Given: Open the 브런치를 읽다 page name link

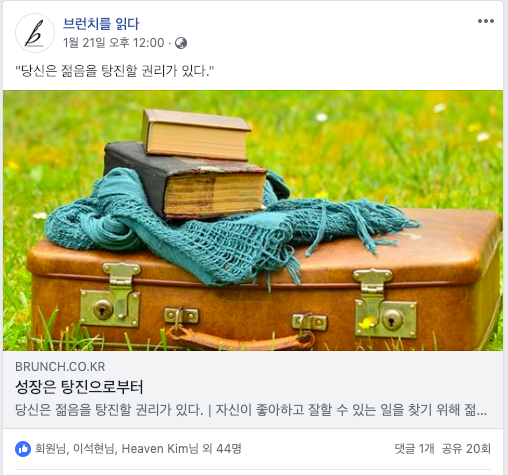Looking at the screenshot, I should click(101, 24).
